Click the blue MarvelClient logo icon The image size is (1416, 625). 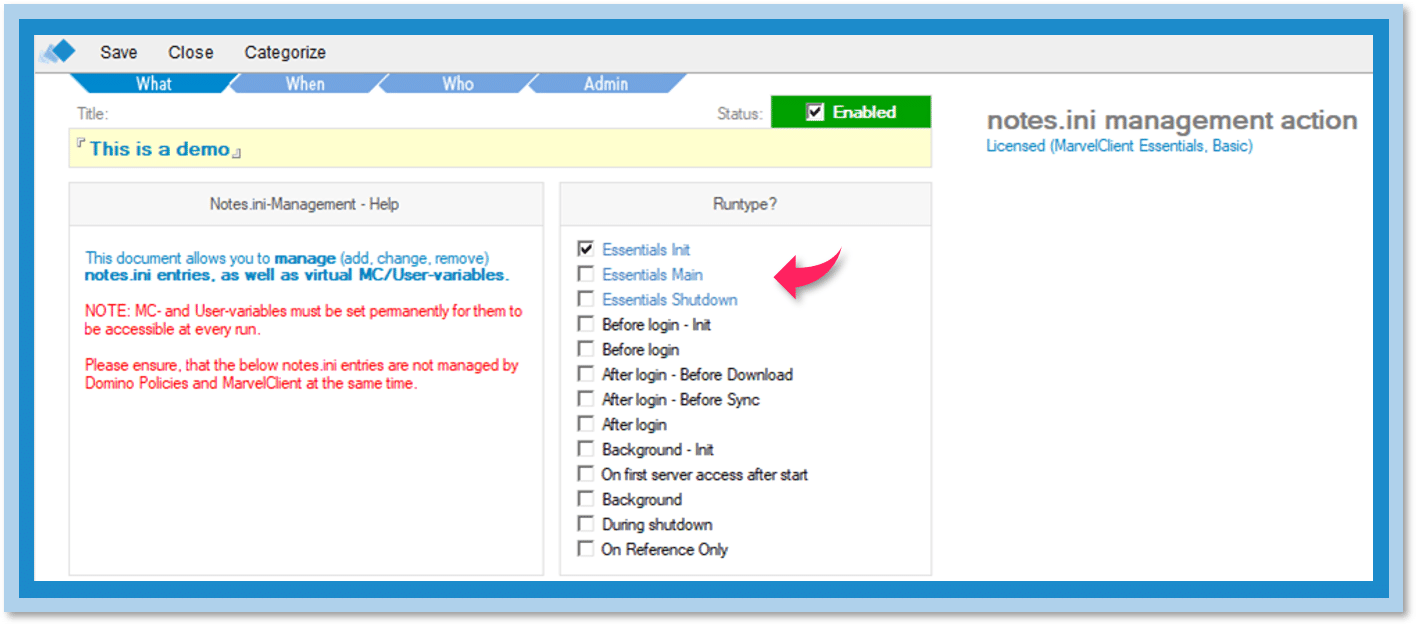point(58,52)
